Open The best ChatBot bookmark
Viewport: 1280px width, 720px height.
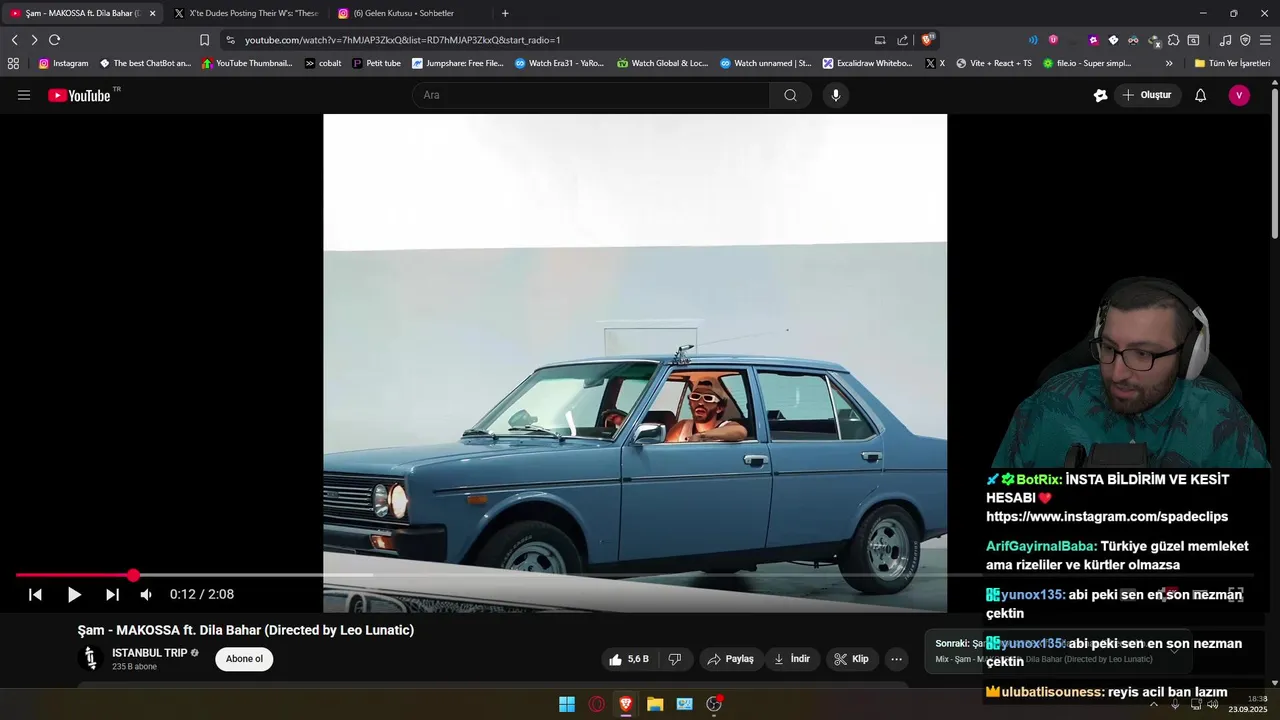145,63
